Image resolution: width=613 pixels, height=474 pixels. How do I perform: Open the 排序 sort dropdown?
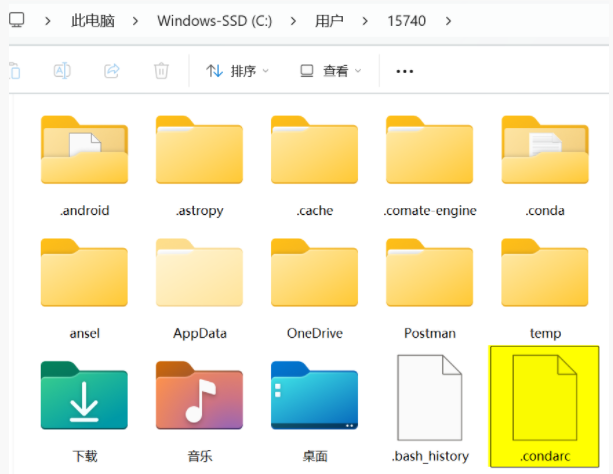(x=237, y=71)
